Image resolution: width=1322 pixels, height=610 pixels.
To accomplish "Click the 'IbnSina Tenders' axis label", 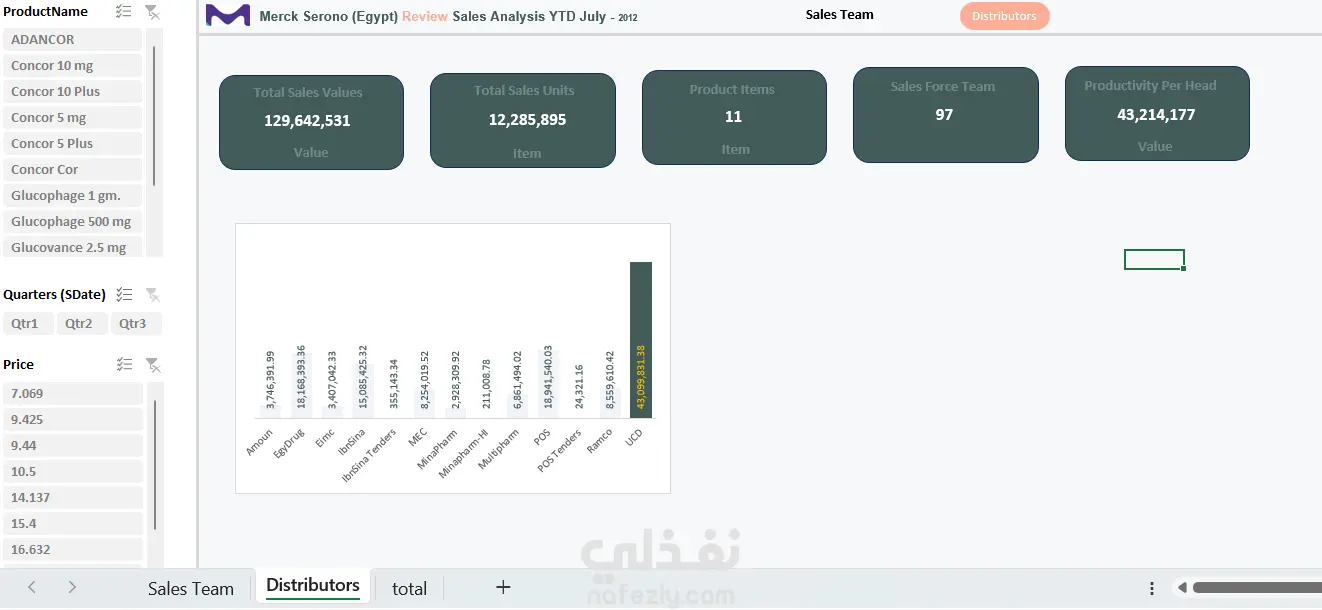I will point(370,456).
